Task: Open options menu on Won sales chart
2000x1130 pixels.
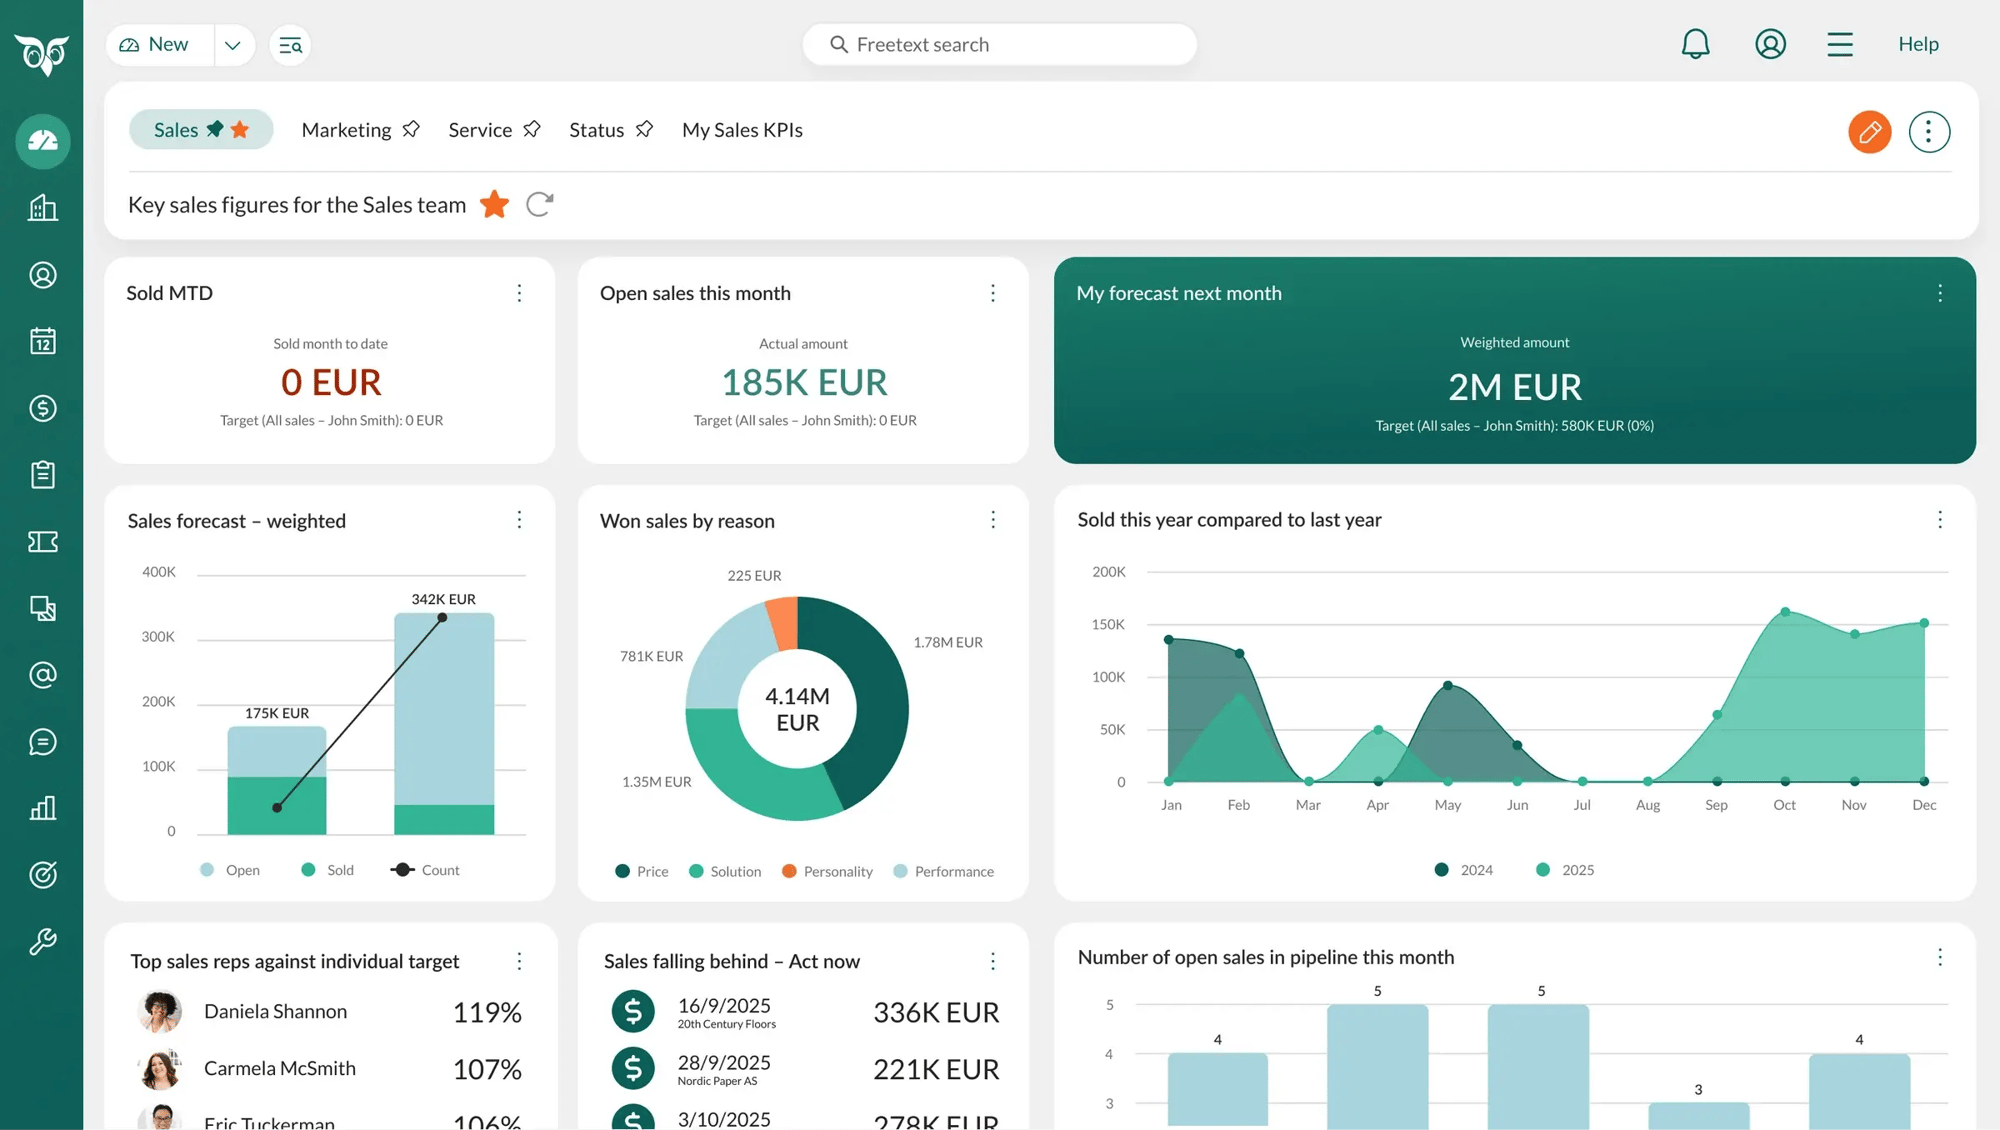Action: point(993,520)
